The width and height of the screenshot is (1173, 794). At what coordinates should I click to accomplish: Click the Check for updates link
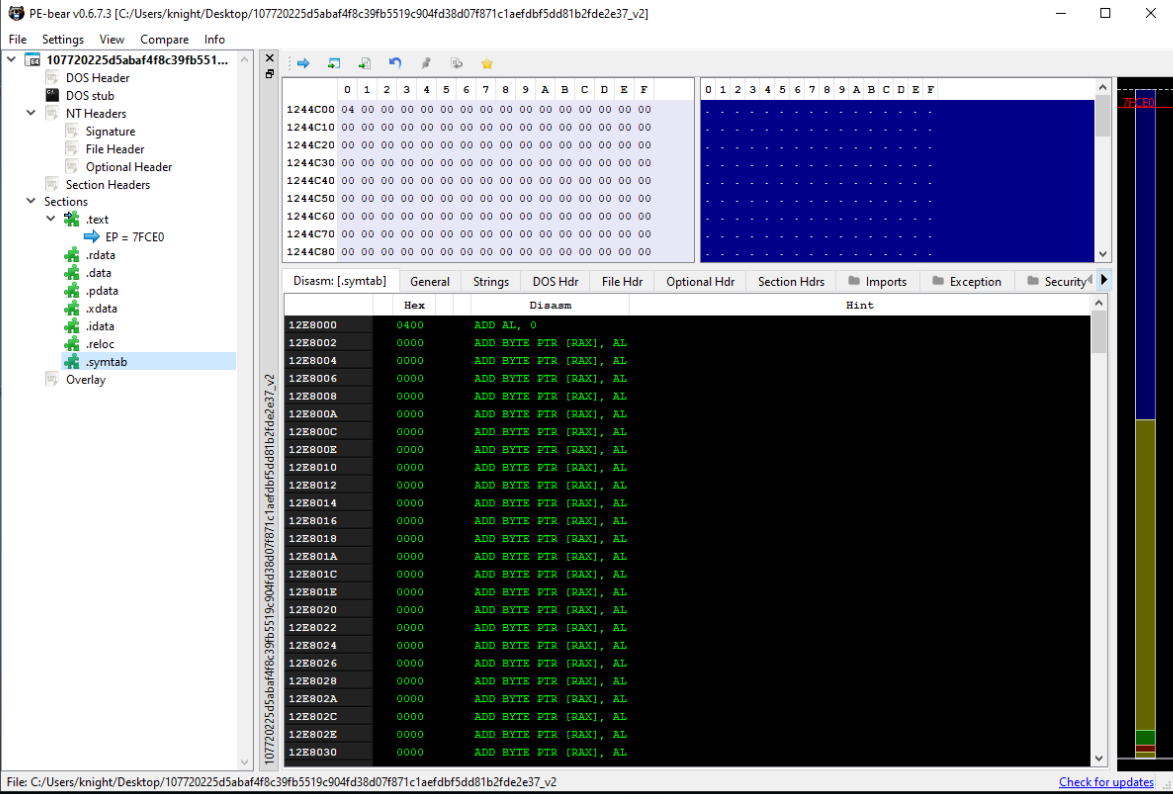coord(1106,782)
